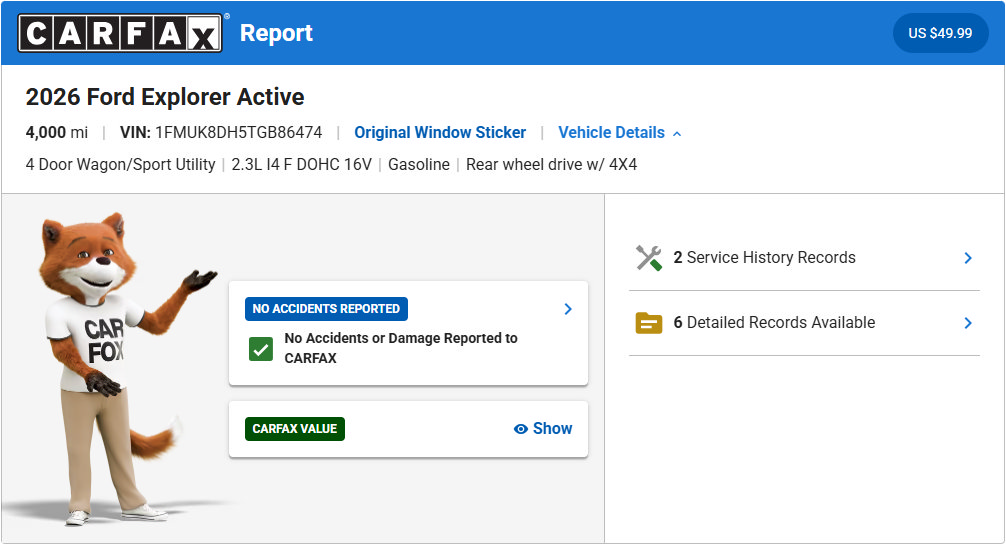Viewport: 1006px width, 544px height.
Task: Click '4 Door Wagon/Sport Utility' text
Action: [121, 164]
